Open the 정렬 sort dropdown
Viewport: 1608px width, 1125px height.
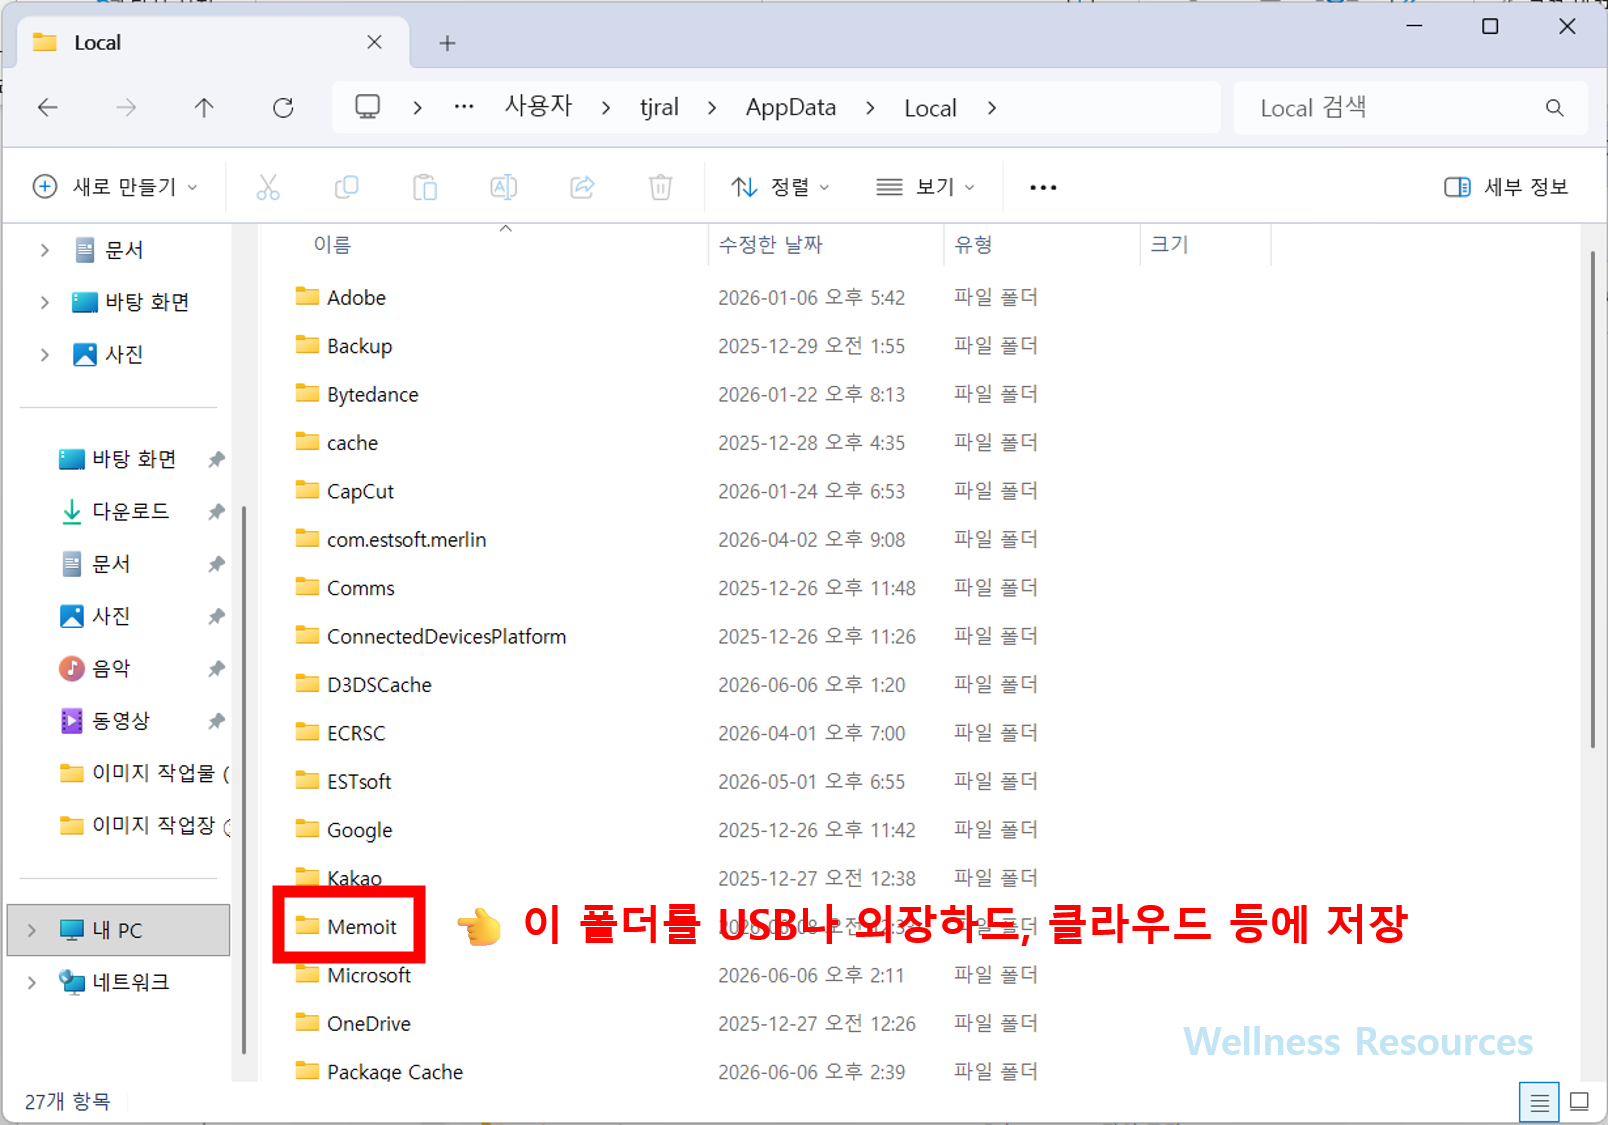pos(780,187)
